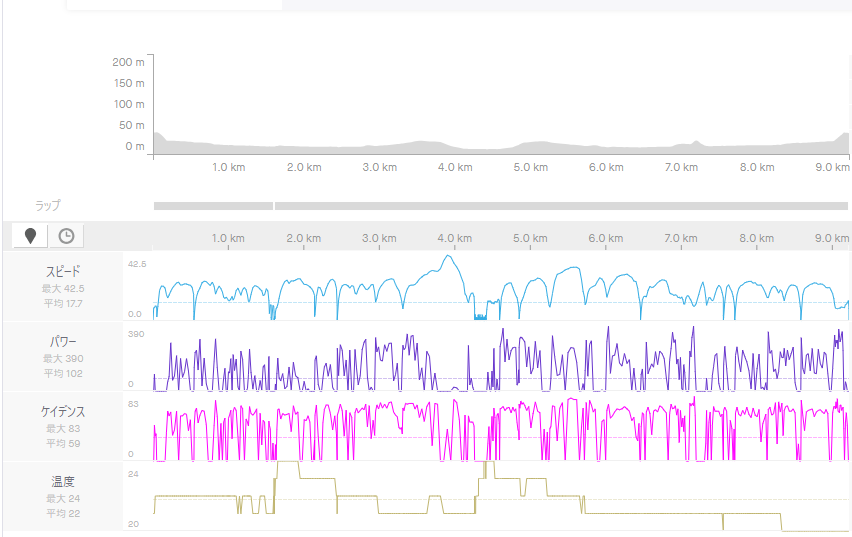Click the ケイデンス chart label
The height and width of the screenshot is (537, 852).
click(63, 411)
